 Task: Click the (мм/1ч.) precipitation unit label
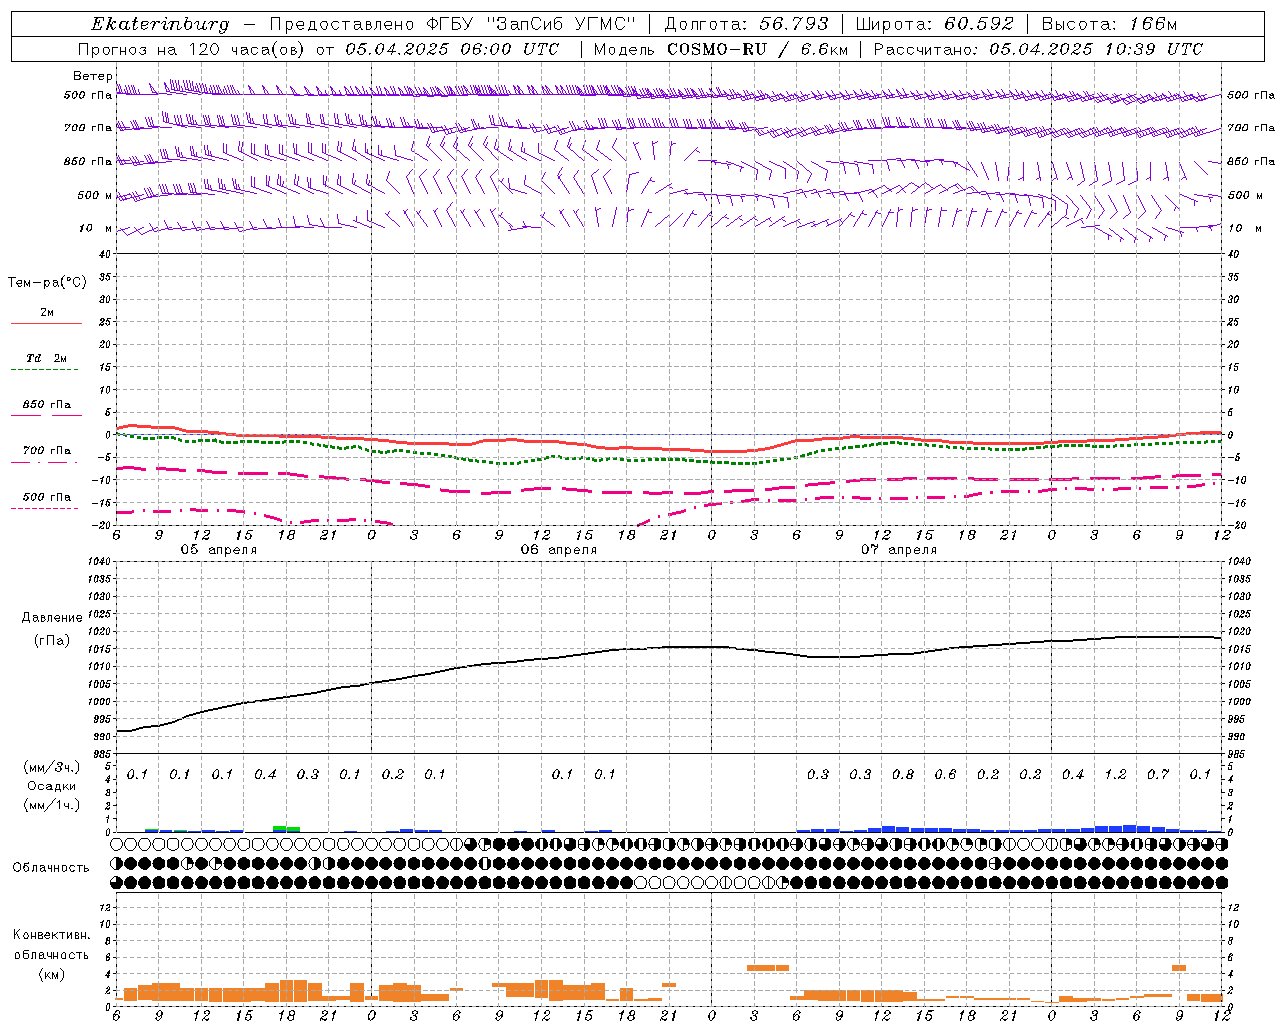(52, 805)
